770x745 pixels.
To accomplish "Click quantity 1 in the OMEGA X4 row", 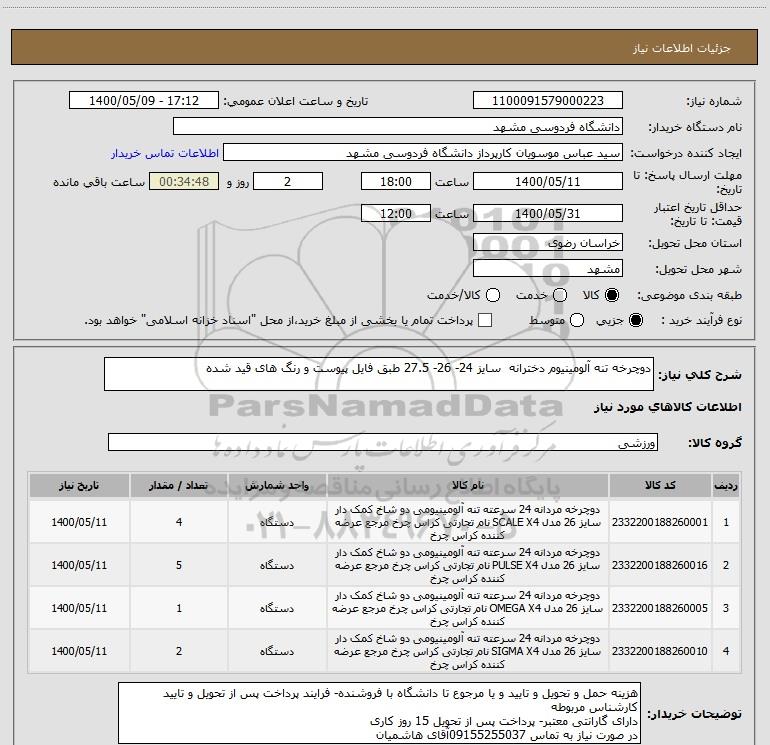I will [x=179, y=608].
